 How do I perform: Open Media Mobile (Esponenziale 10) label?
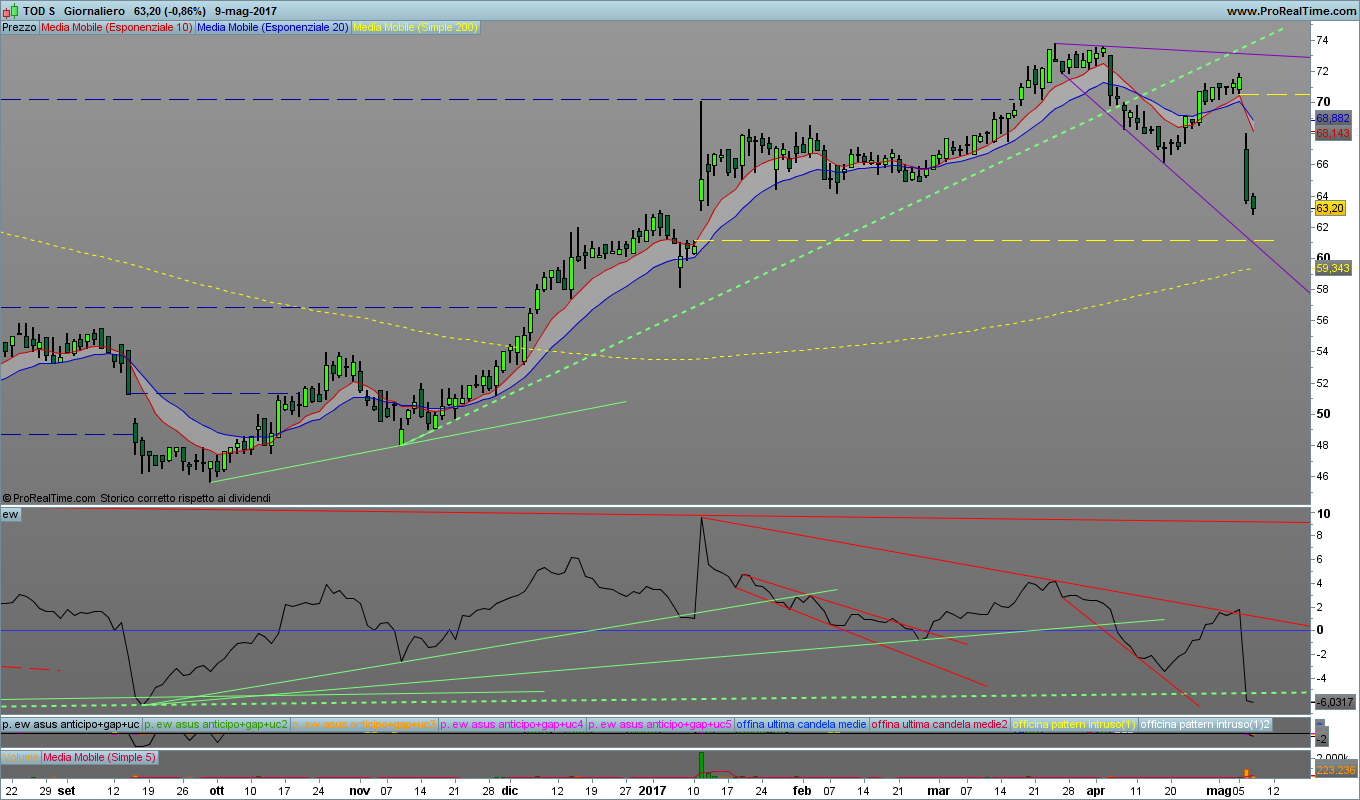(117, 28)
